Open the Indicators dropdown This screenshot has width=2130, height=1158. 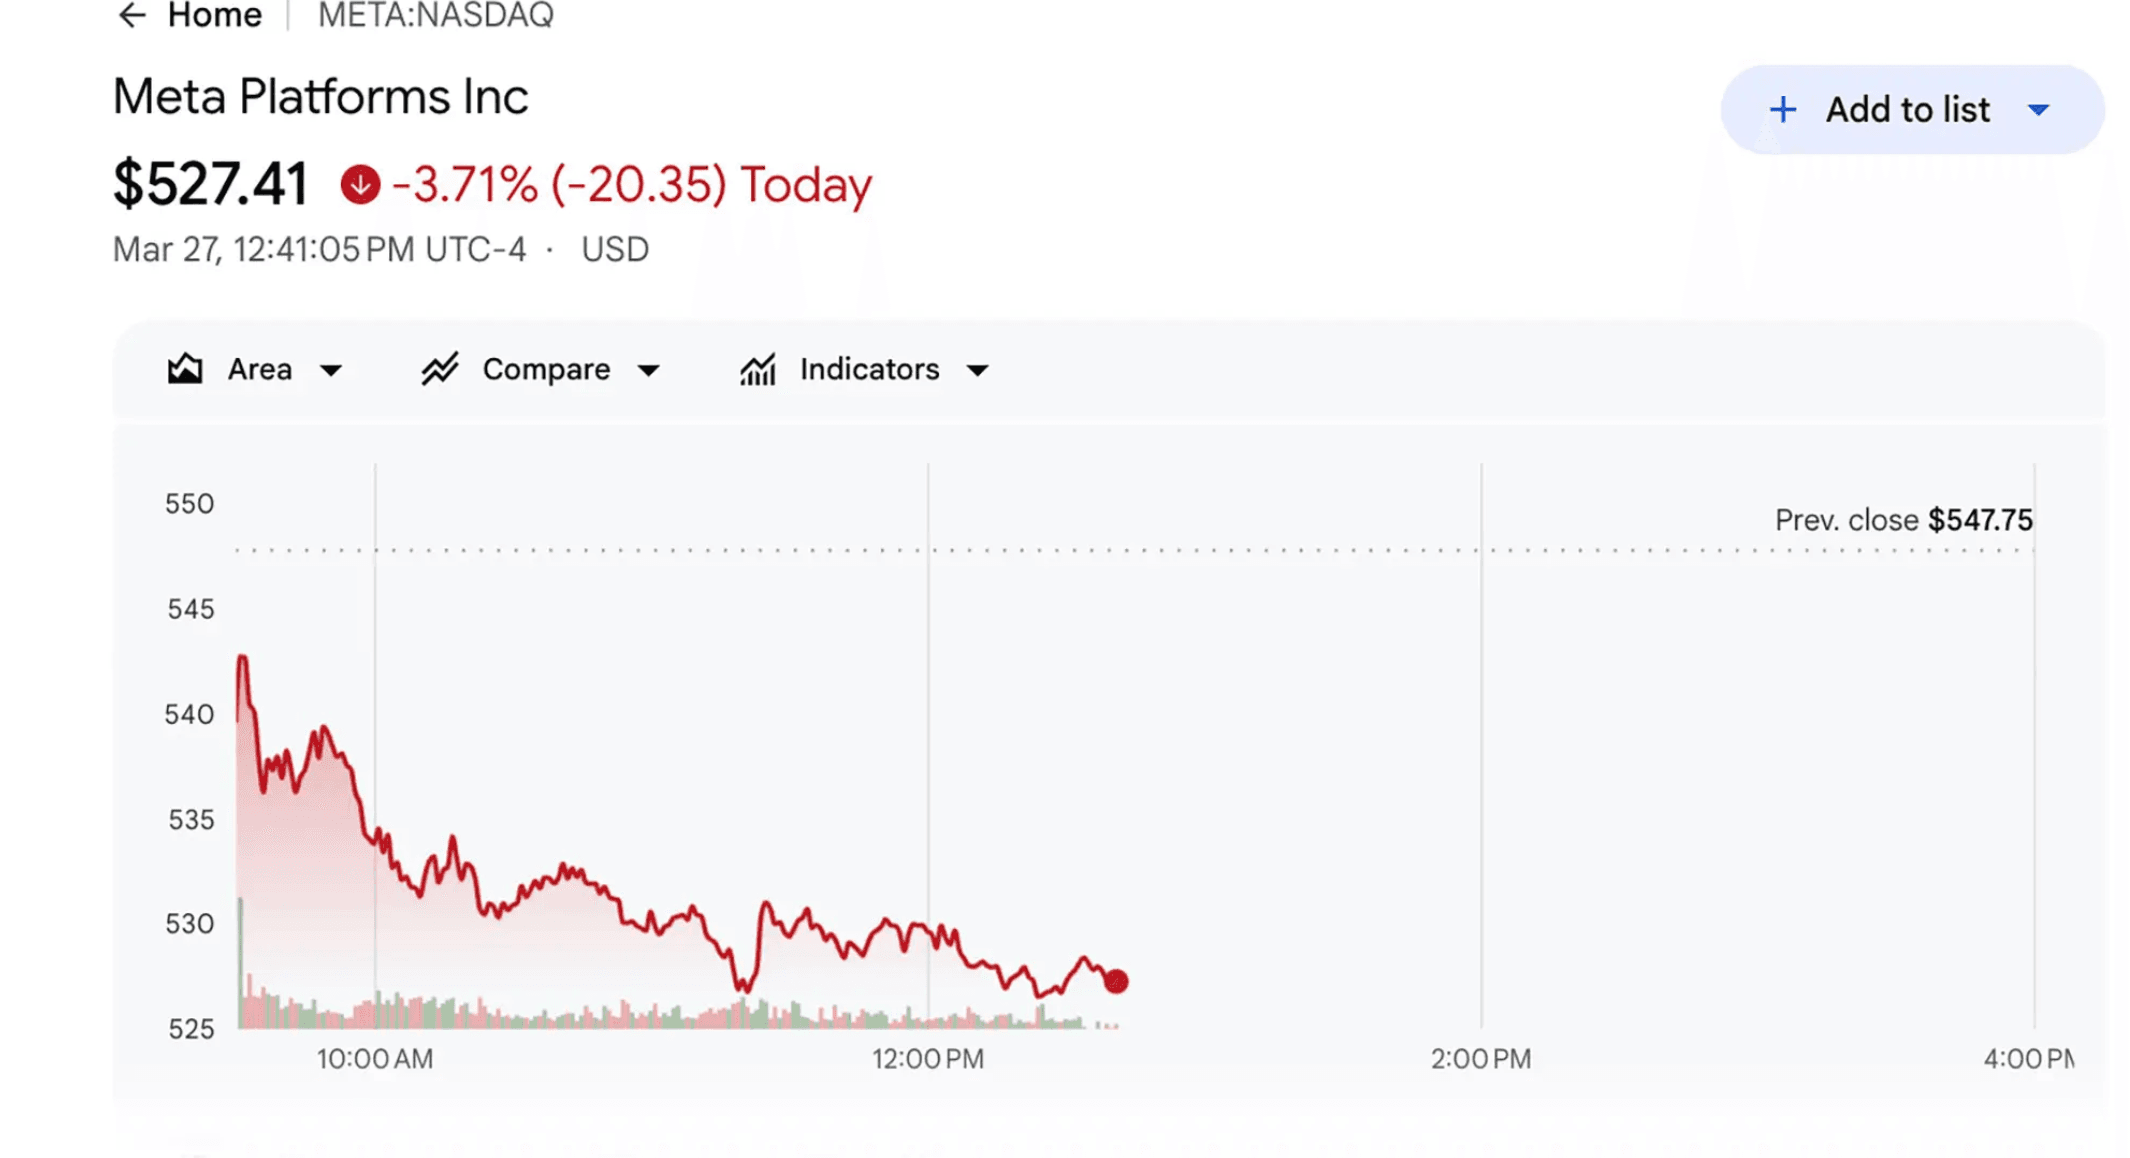[x=976, y=369]
